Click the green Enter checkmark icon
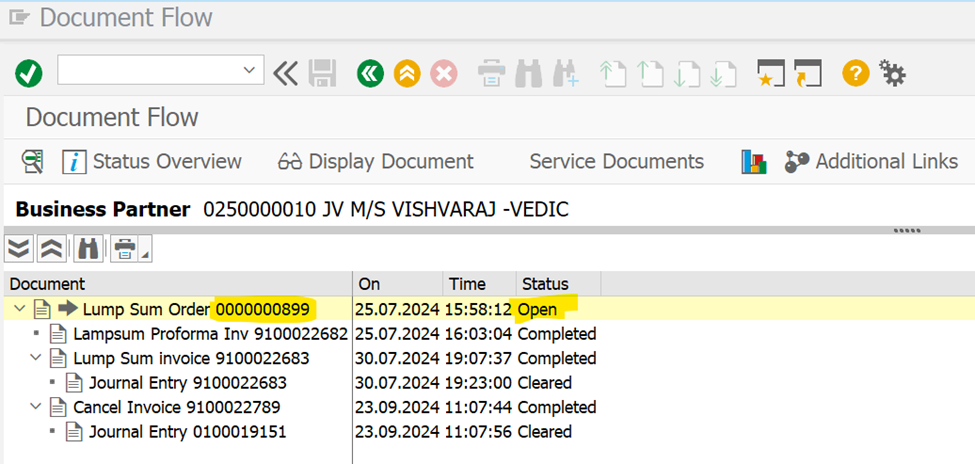 [x=29, y=73]
